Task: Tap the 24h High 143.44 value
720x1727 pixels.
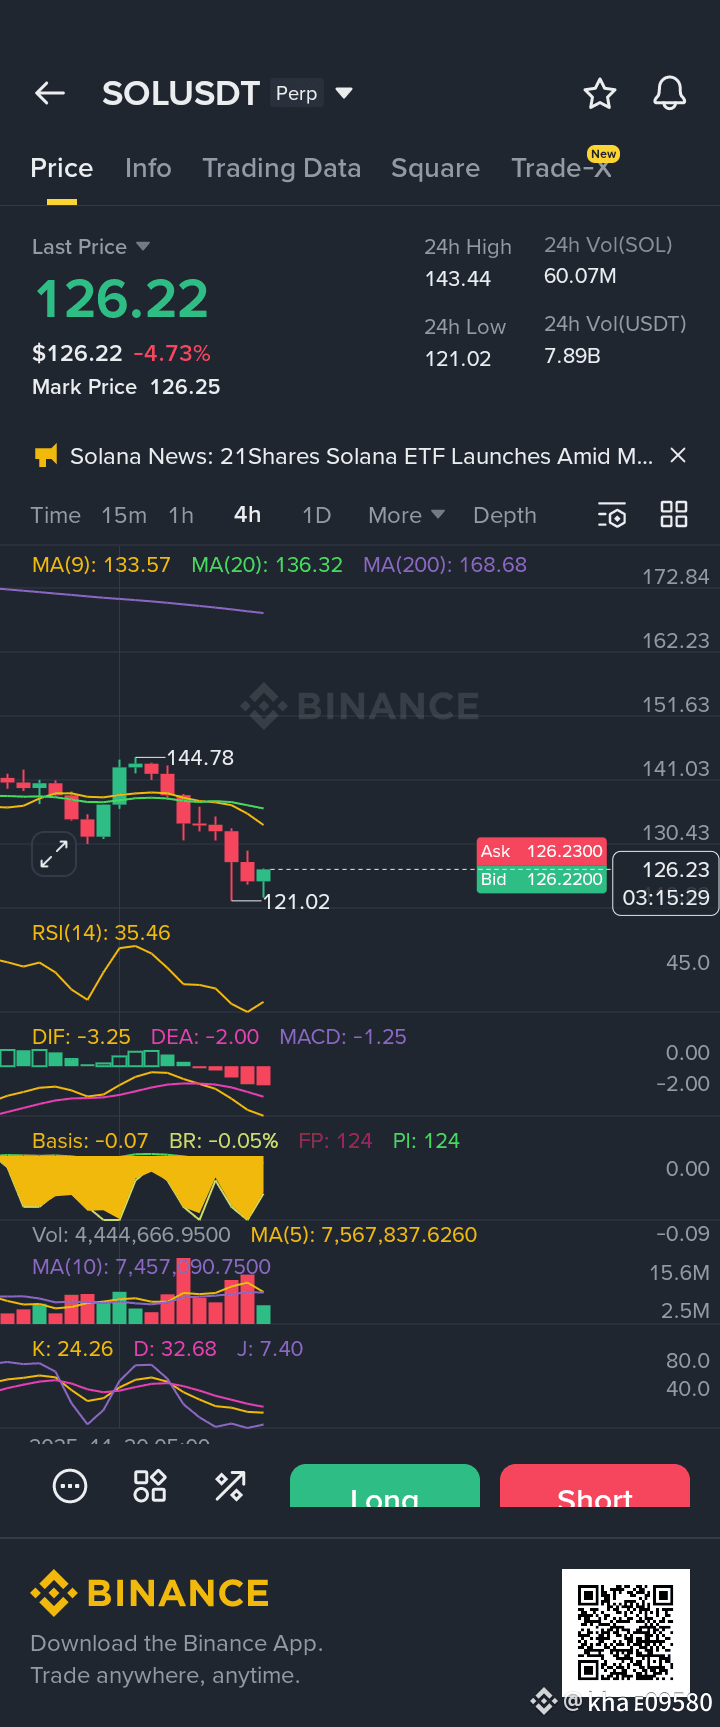Action: coord(458,279)
